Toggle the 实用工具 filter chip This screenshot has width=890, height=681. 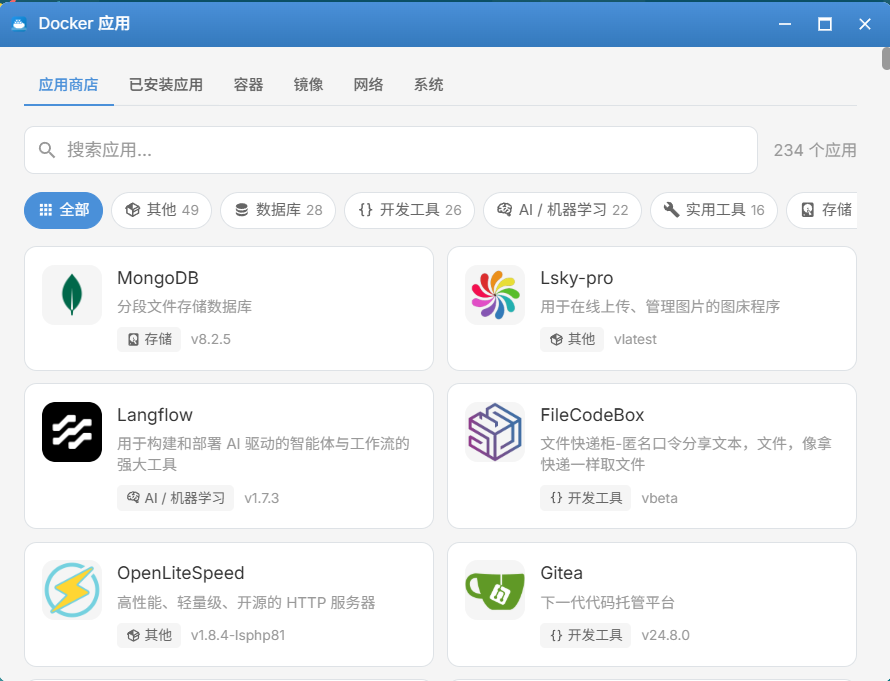click(x=713, y=210)
